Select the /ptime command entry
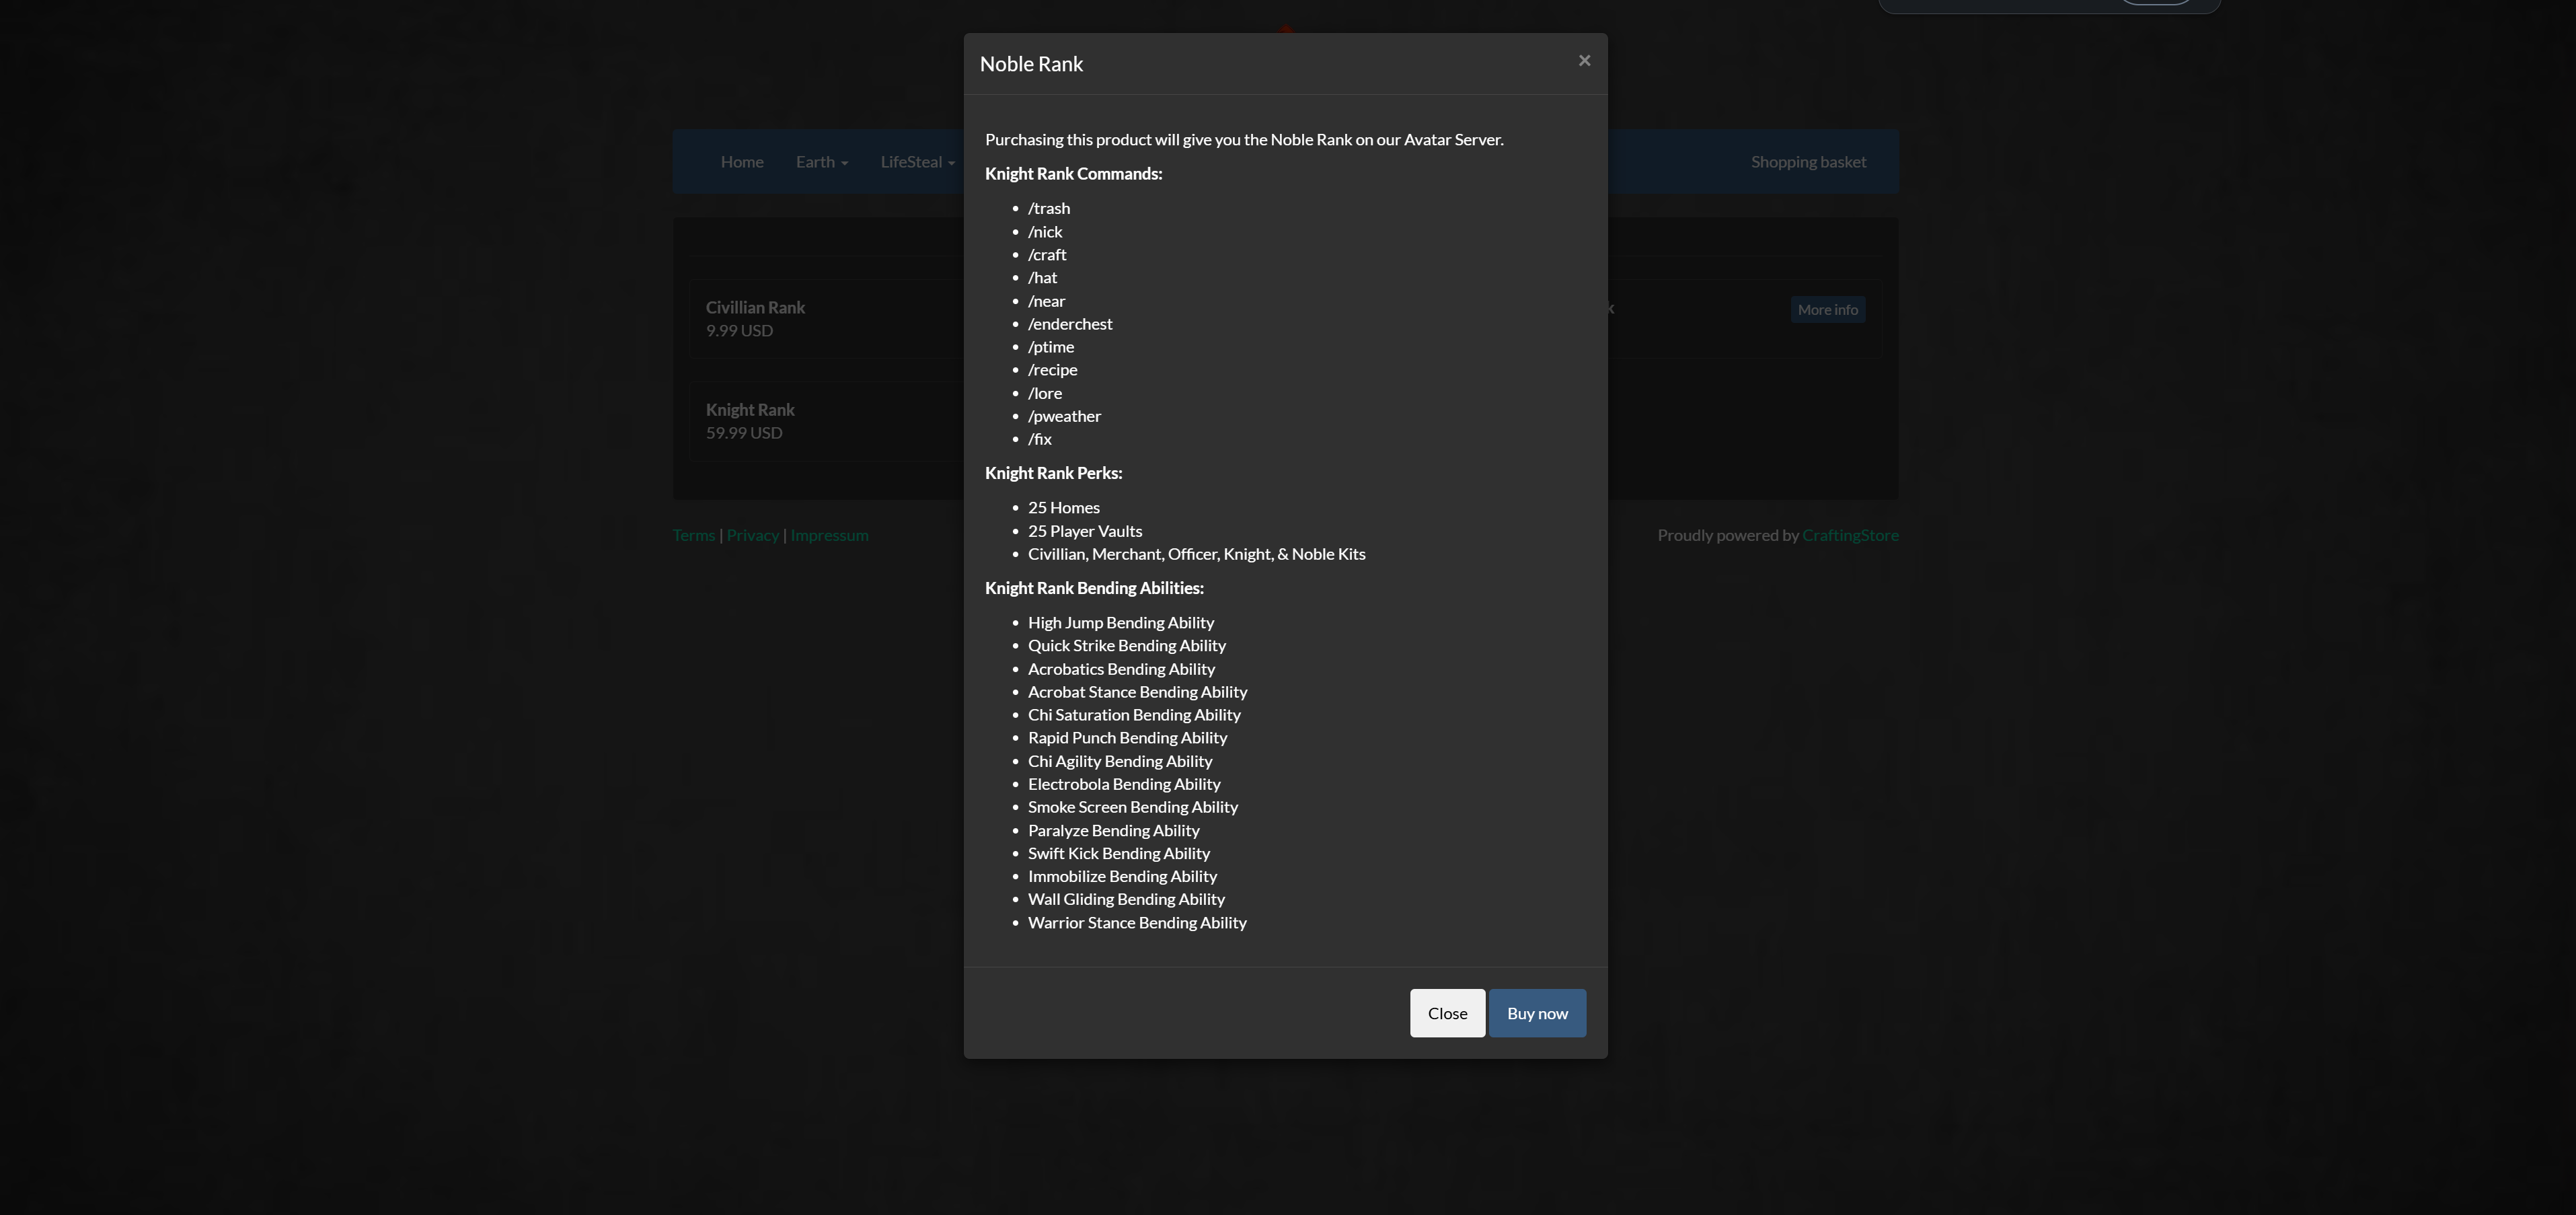 (x=1051, y=347)
